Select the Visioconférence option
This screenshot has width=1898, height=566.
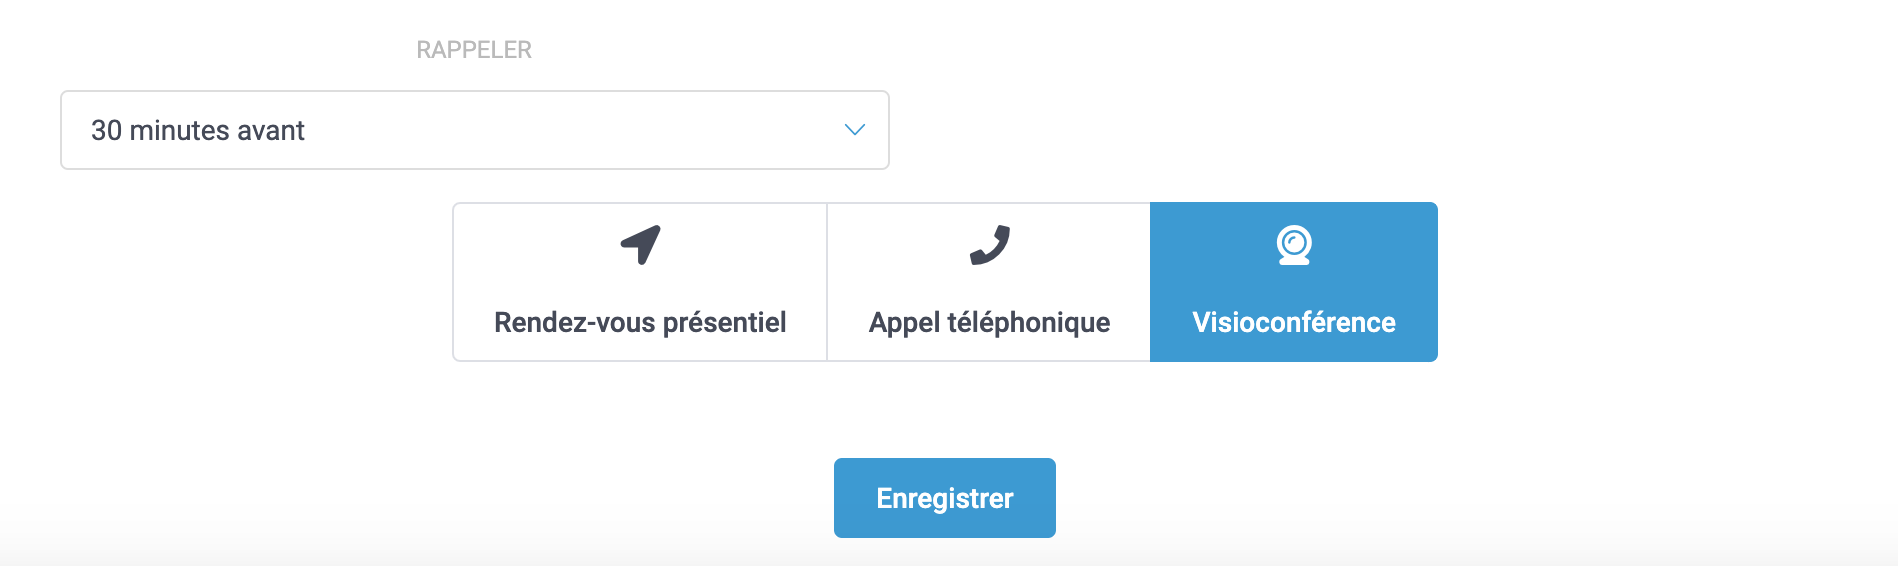click(1294, 282)
